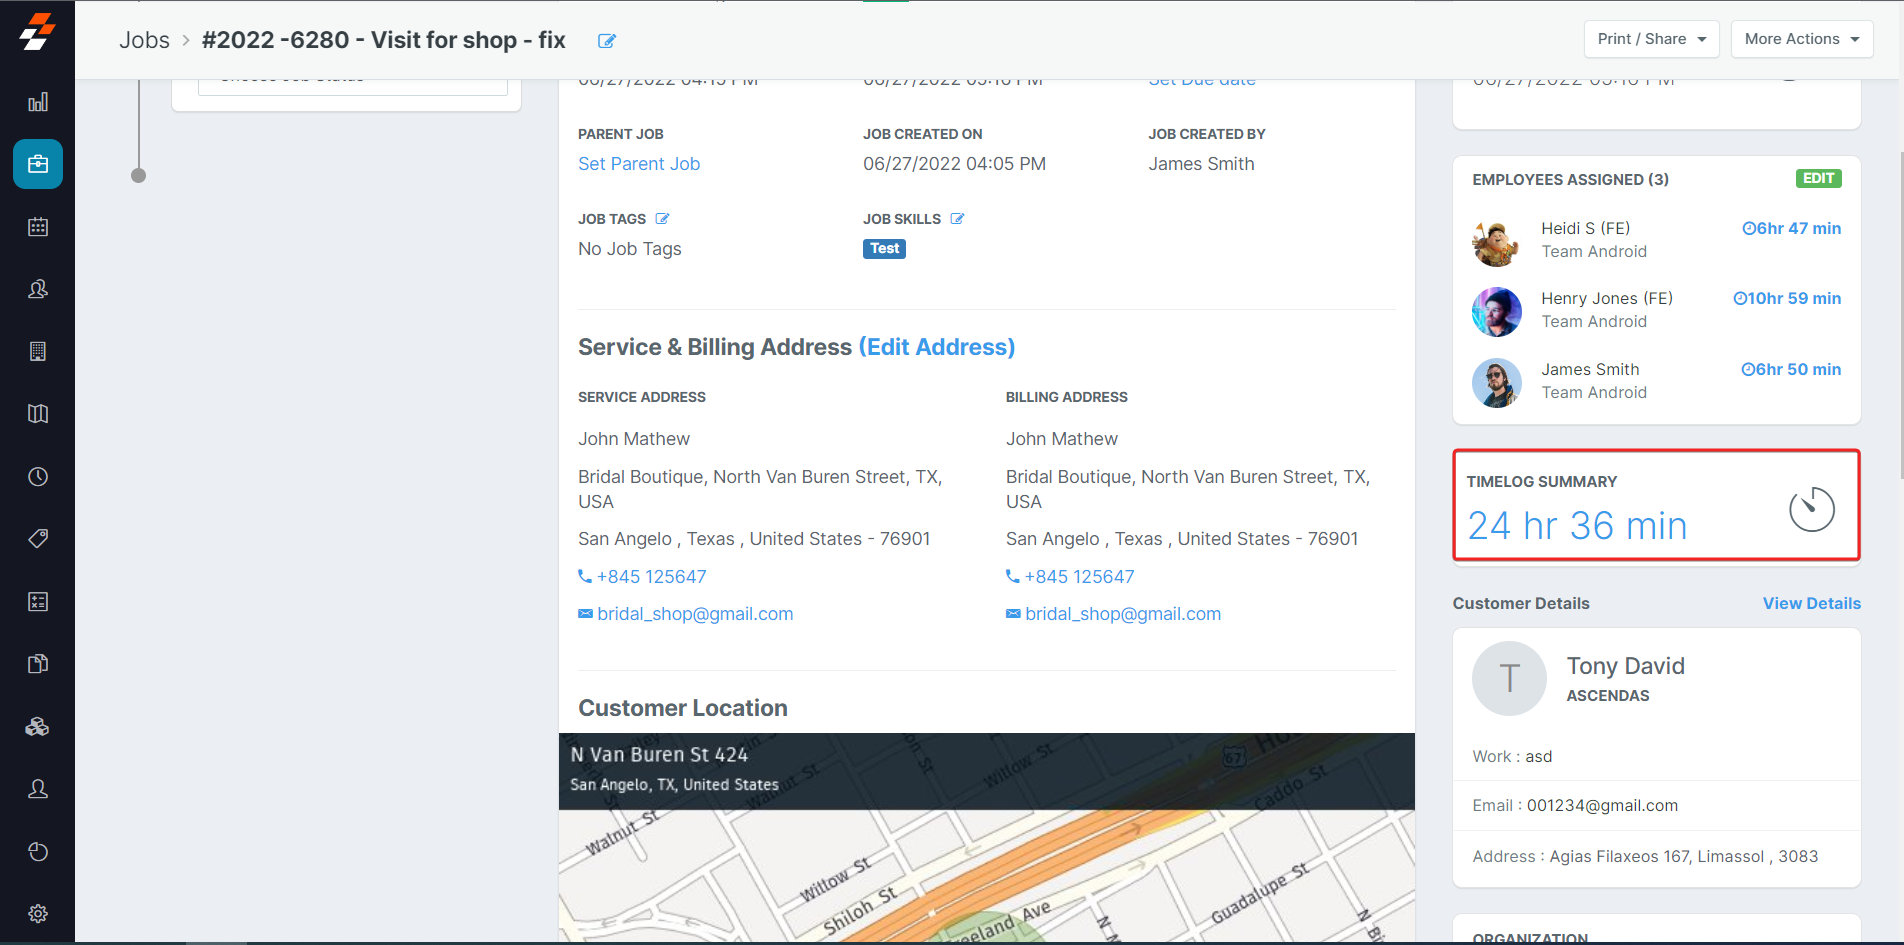Open the map sidebar icon
1904x945 pixels.
[x=38, y=414]
